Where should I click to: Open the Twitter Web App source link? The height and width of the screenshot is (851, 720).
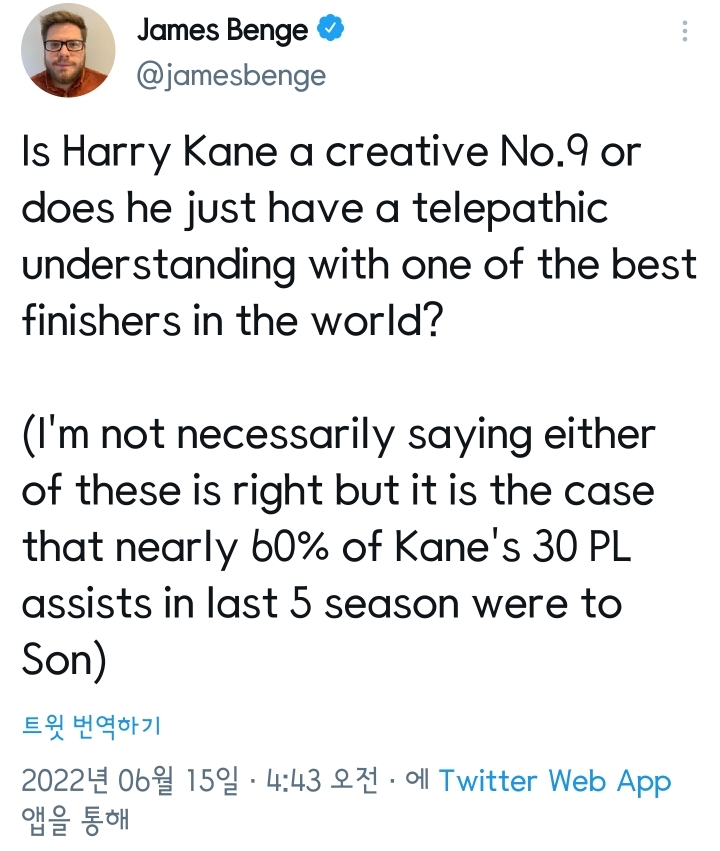555,781
